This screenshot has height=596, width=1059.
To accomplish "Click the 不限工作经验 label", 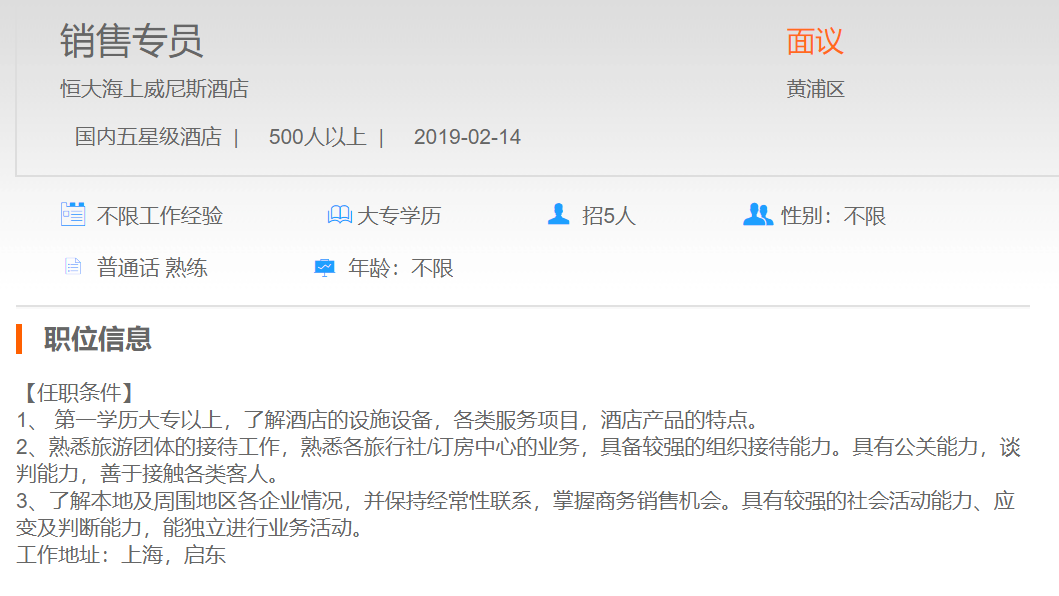I will click(x=159, y=216).
